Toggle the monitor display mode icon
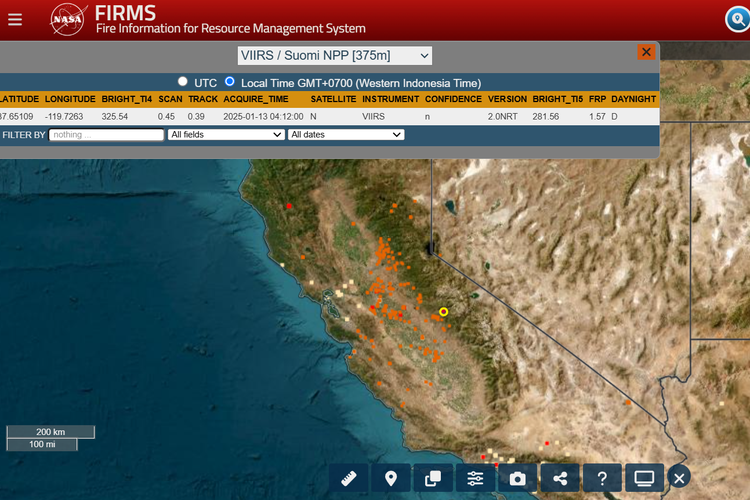 pyautogui.click(x=644, y=478)
